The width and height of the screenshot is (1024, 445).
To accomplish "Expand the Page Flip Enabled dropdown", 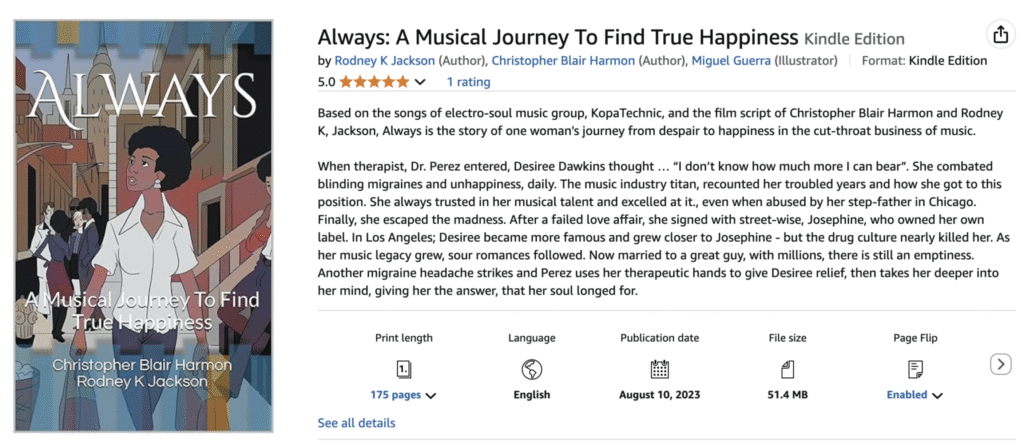I will click(915, 395).
